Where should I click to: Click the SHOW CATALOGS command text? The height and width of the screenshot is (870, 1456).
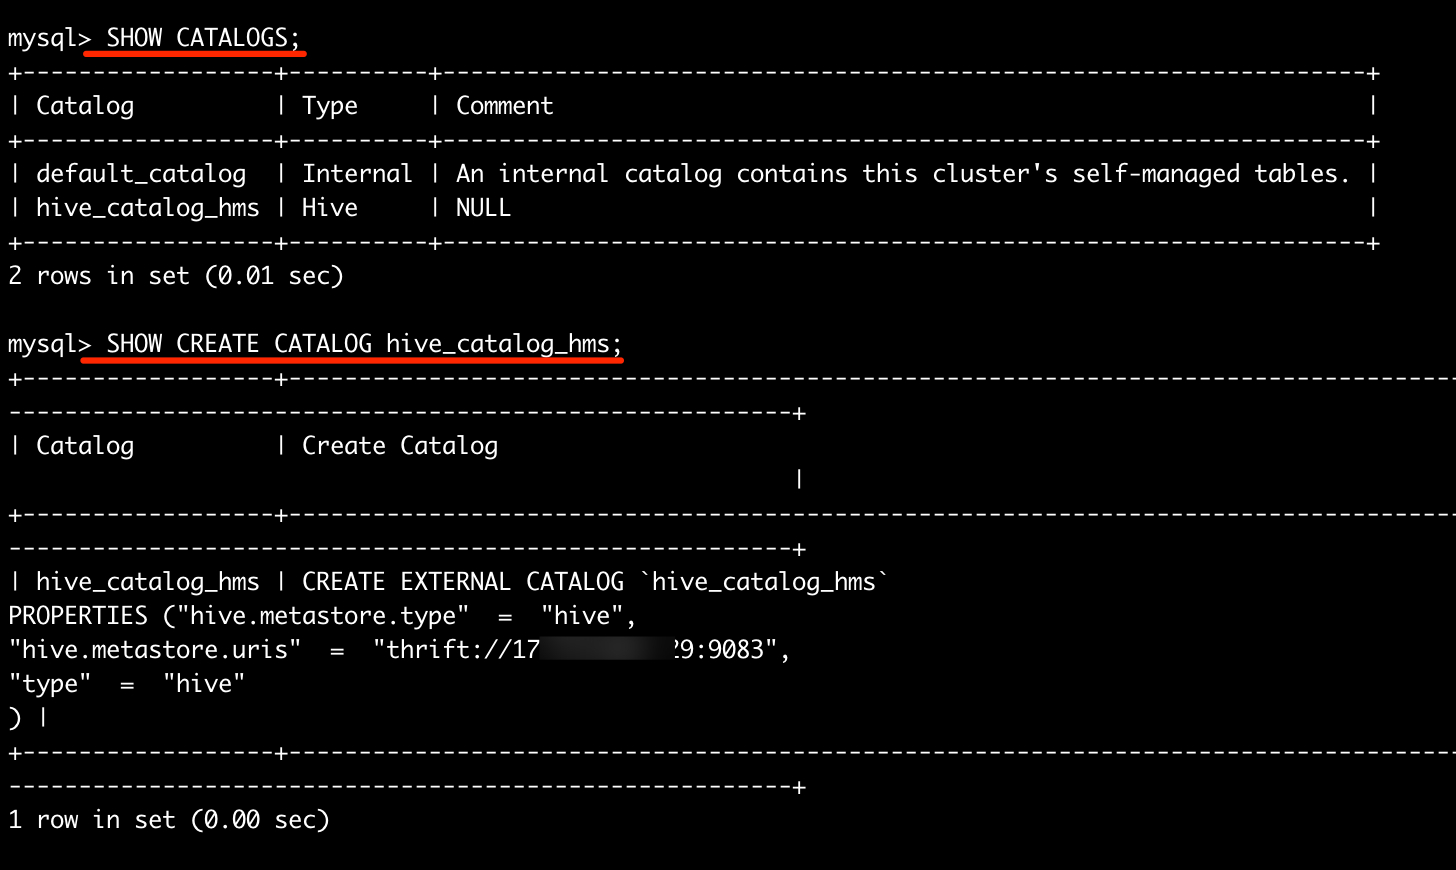pos(203,38)
